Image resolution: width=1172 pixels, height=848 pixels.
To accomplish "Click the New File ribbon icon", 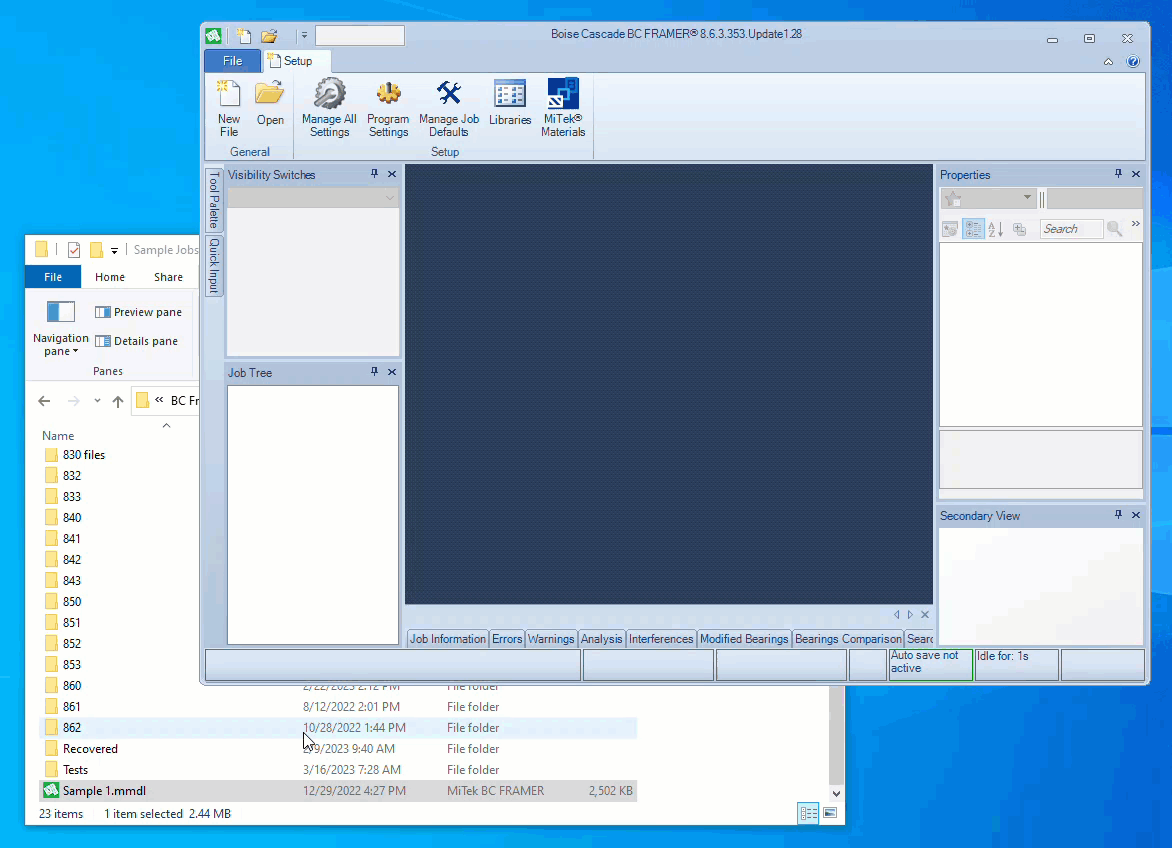I will (x=229, y=108).
